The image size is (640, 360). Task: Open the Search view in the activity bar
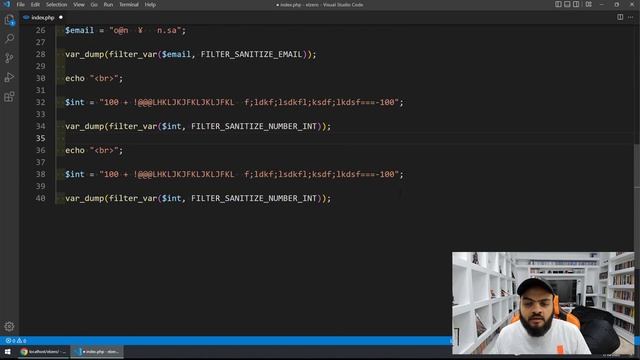(x=9, y=38)
